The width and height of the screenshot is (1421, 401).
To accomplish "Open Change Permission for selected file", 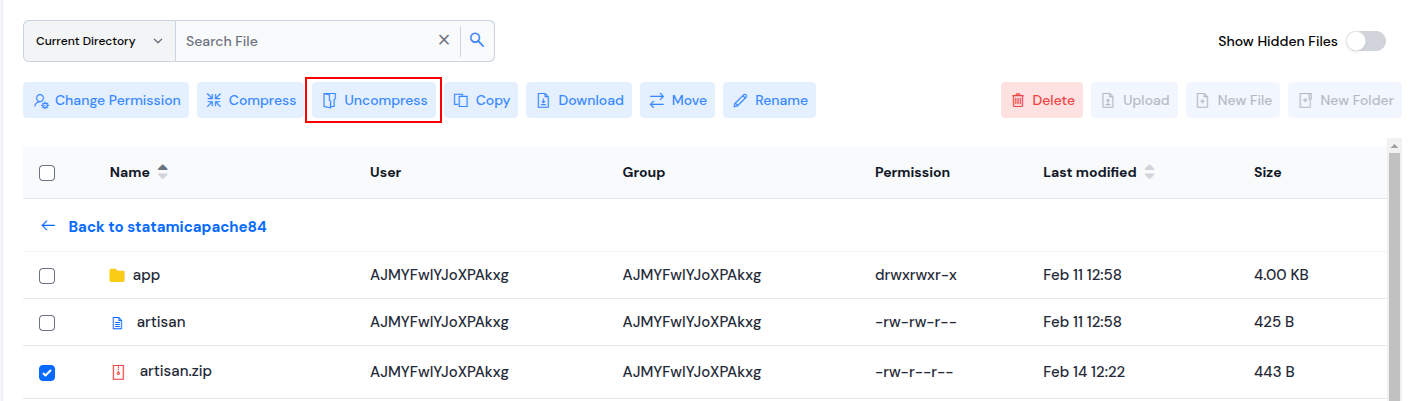I will (106, 100).
